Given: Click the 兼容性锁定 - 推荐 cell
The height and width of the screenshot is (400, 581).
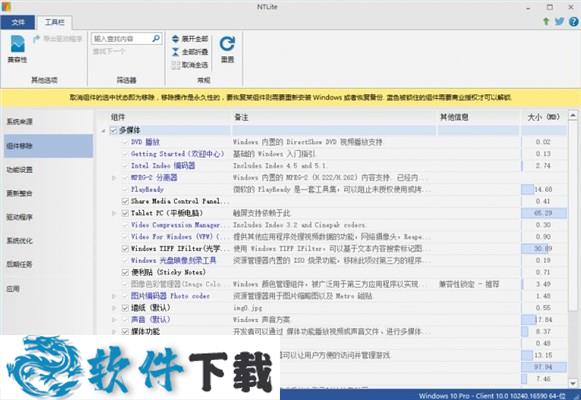Looking at the screenshot, I should pyautogui.click(x=469, y=284).
